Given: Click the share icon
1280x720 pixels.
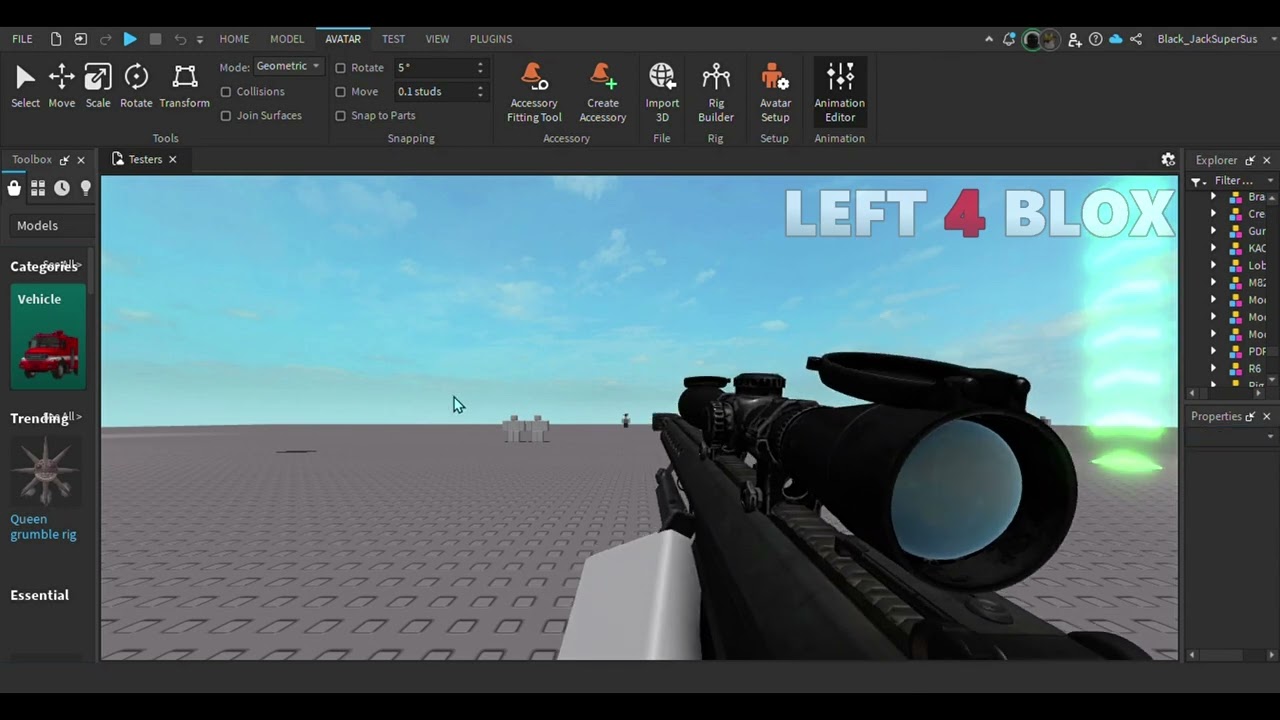Looking at the screenshot, I should coord(1136,39).
